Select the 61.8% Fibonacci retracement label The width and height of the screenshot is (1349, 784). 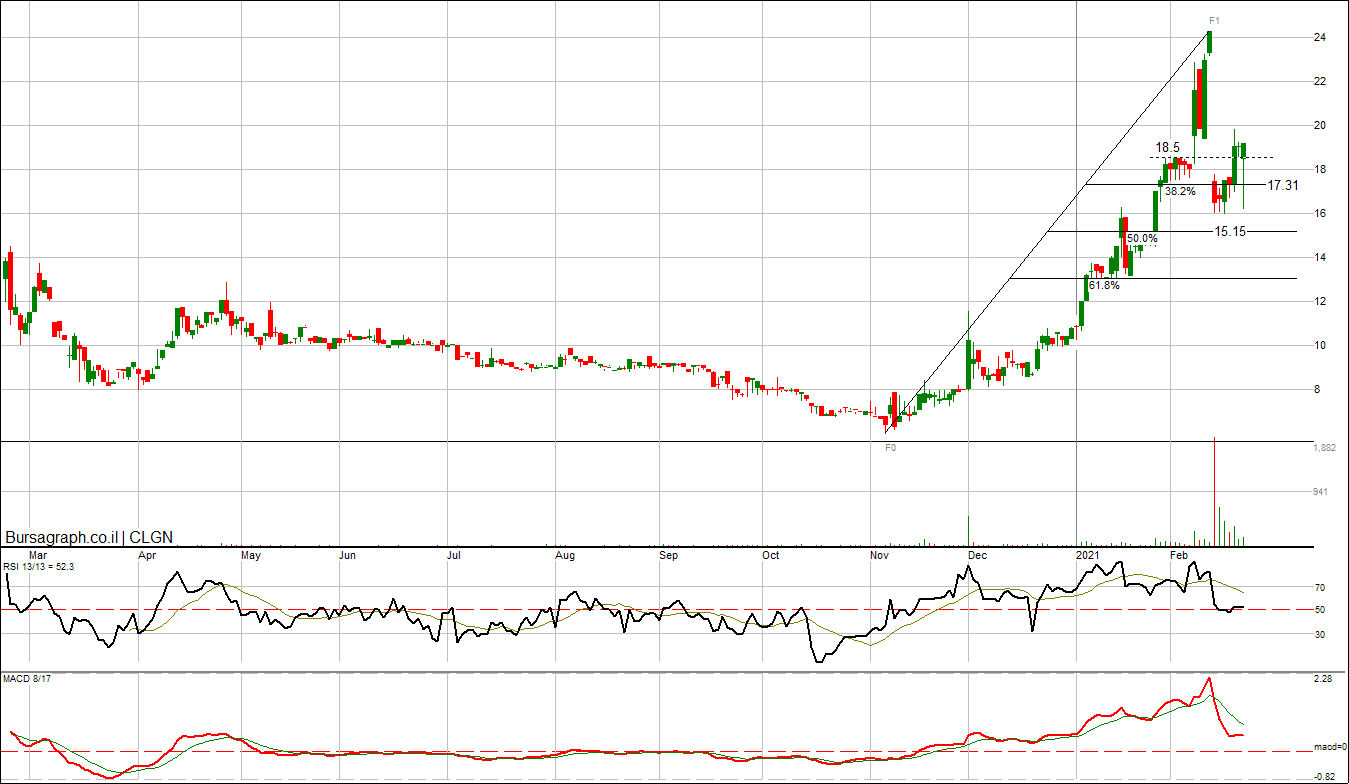click(1104, 285)
